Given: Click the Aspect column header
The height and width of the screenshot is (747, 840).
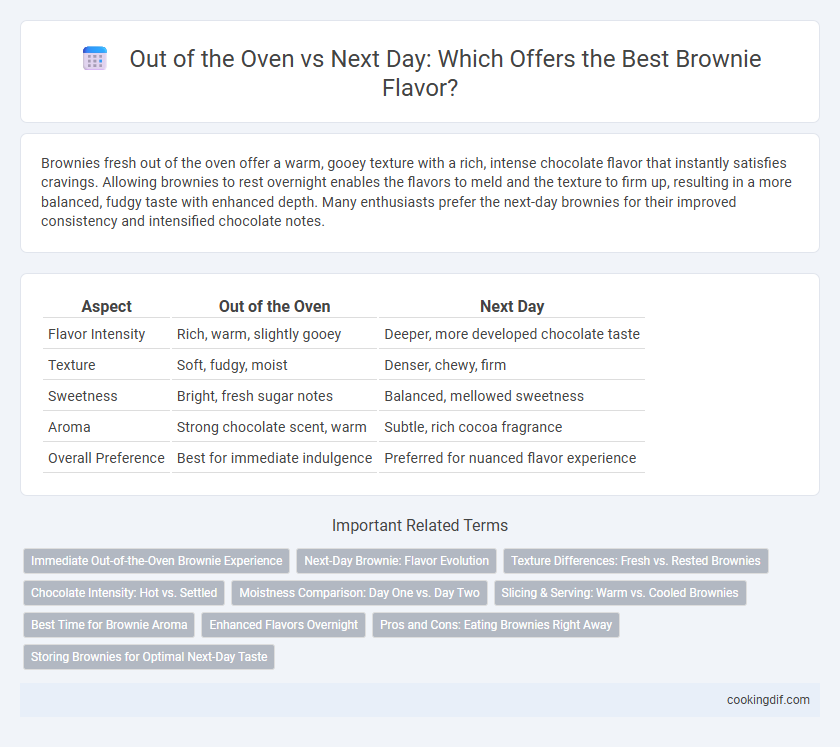Looking at the screenshot, I should click(x=106, y=306).
